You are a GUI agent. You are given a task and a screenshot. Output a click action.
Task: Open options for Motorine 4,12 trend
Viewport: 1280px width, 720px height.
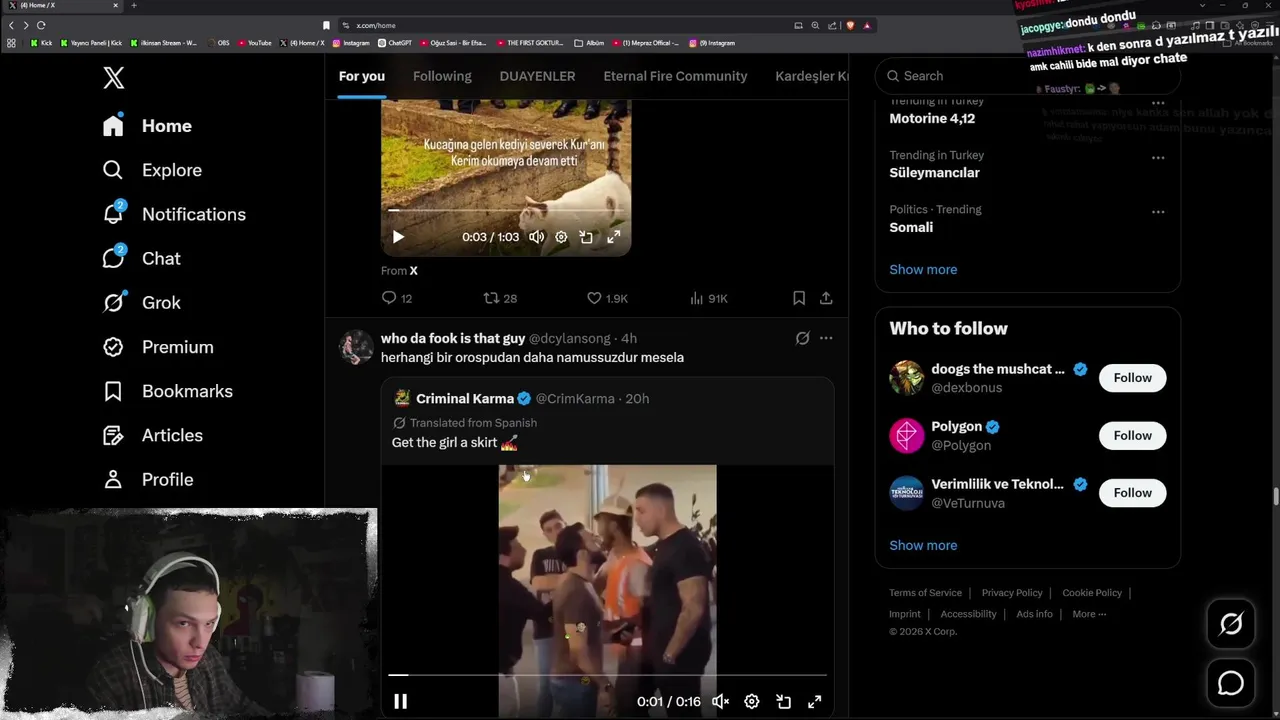click(1158, 103)
